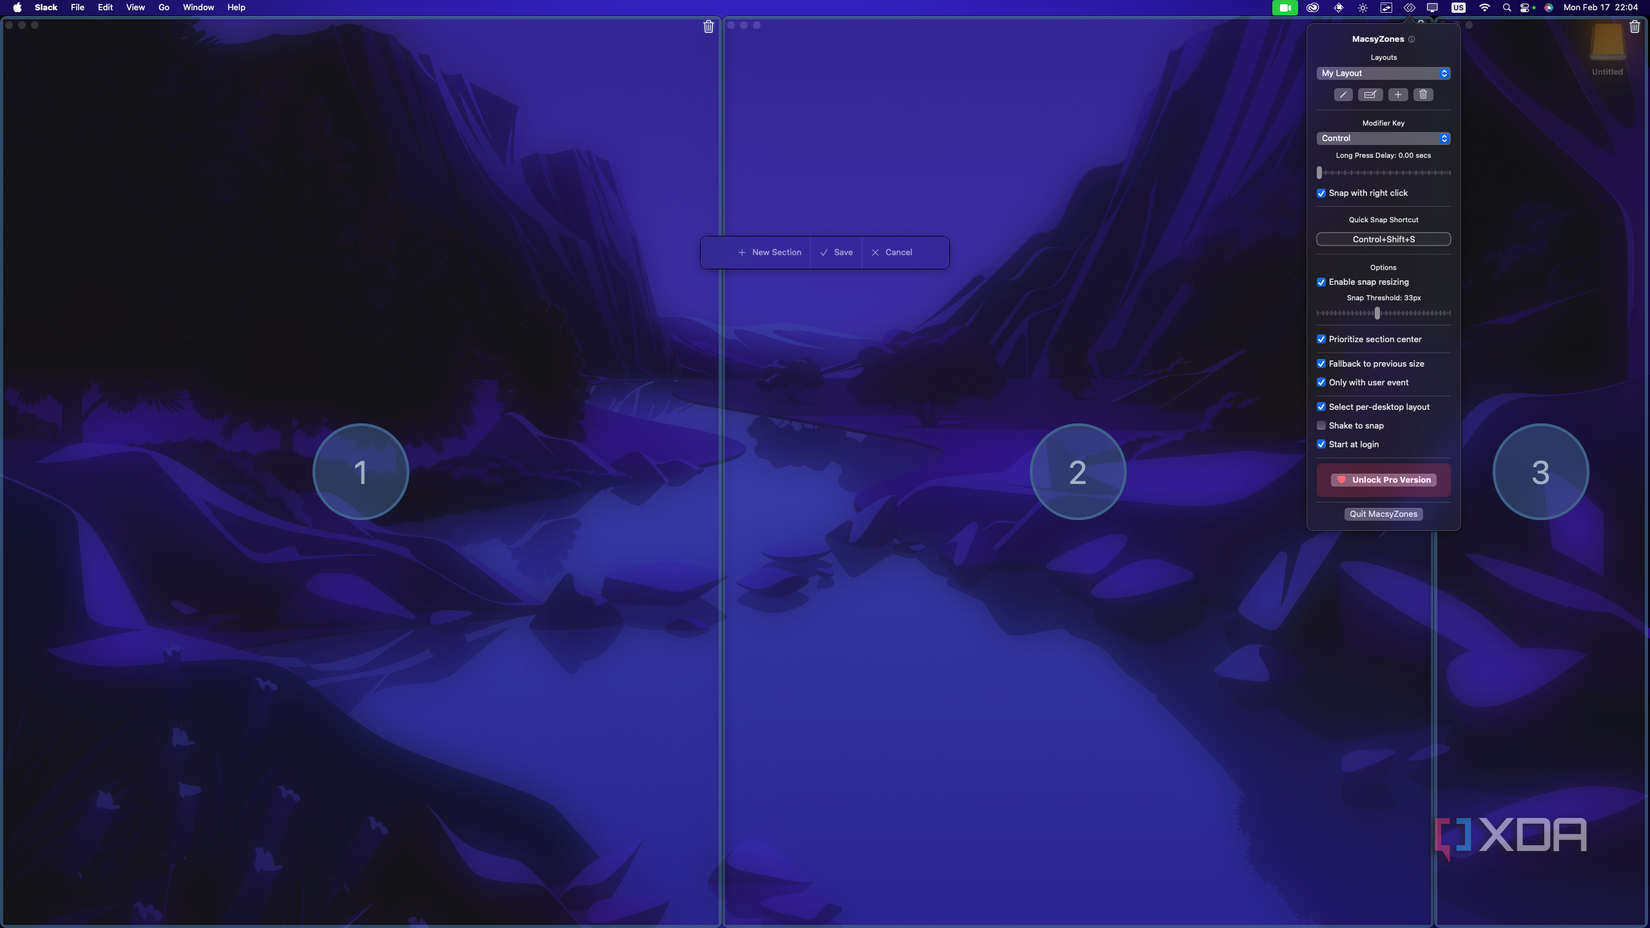Open the Slack menu
The height and width of the screenshot is (928, 1650).
tap(46, 7)
